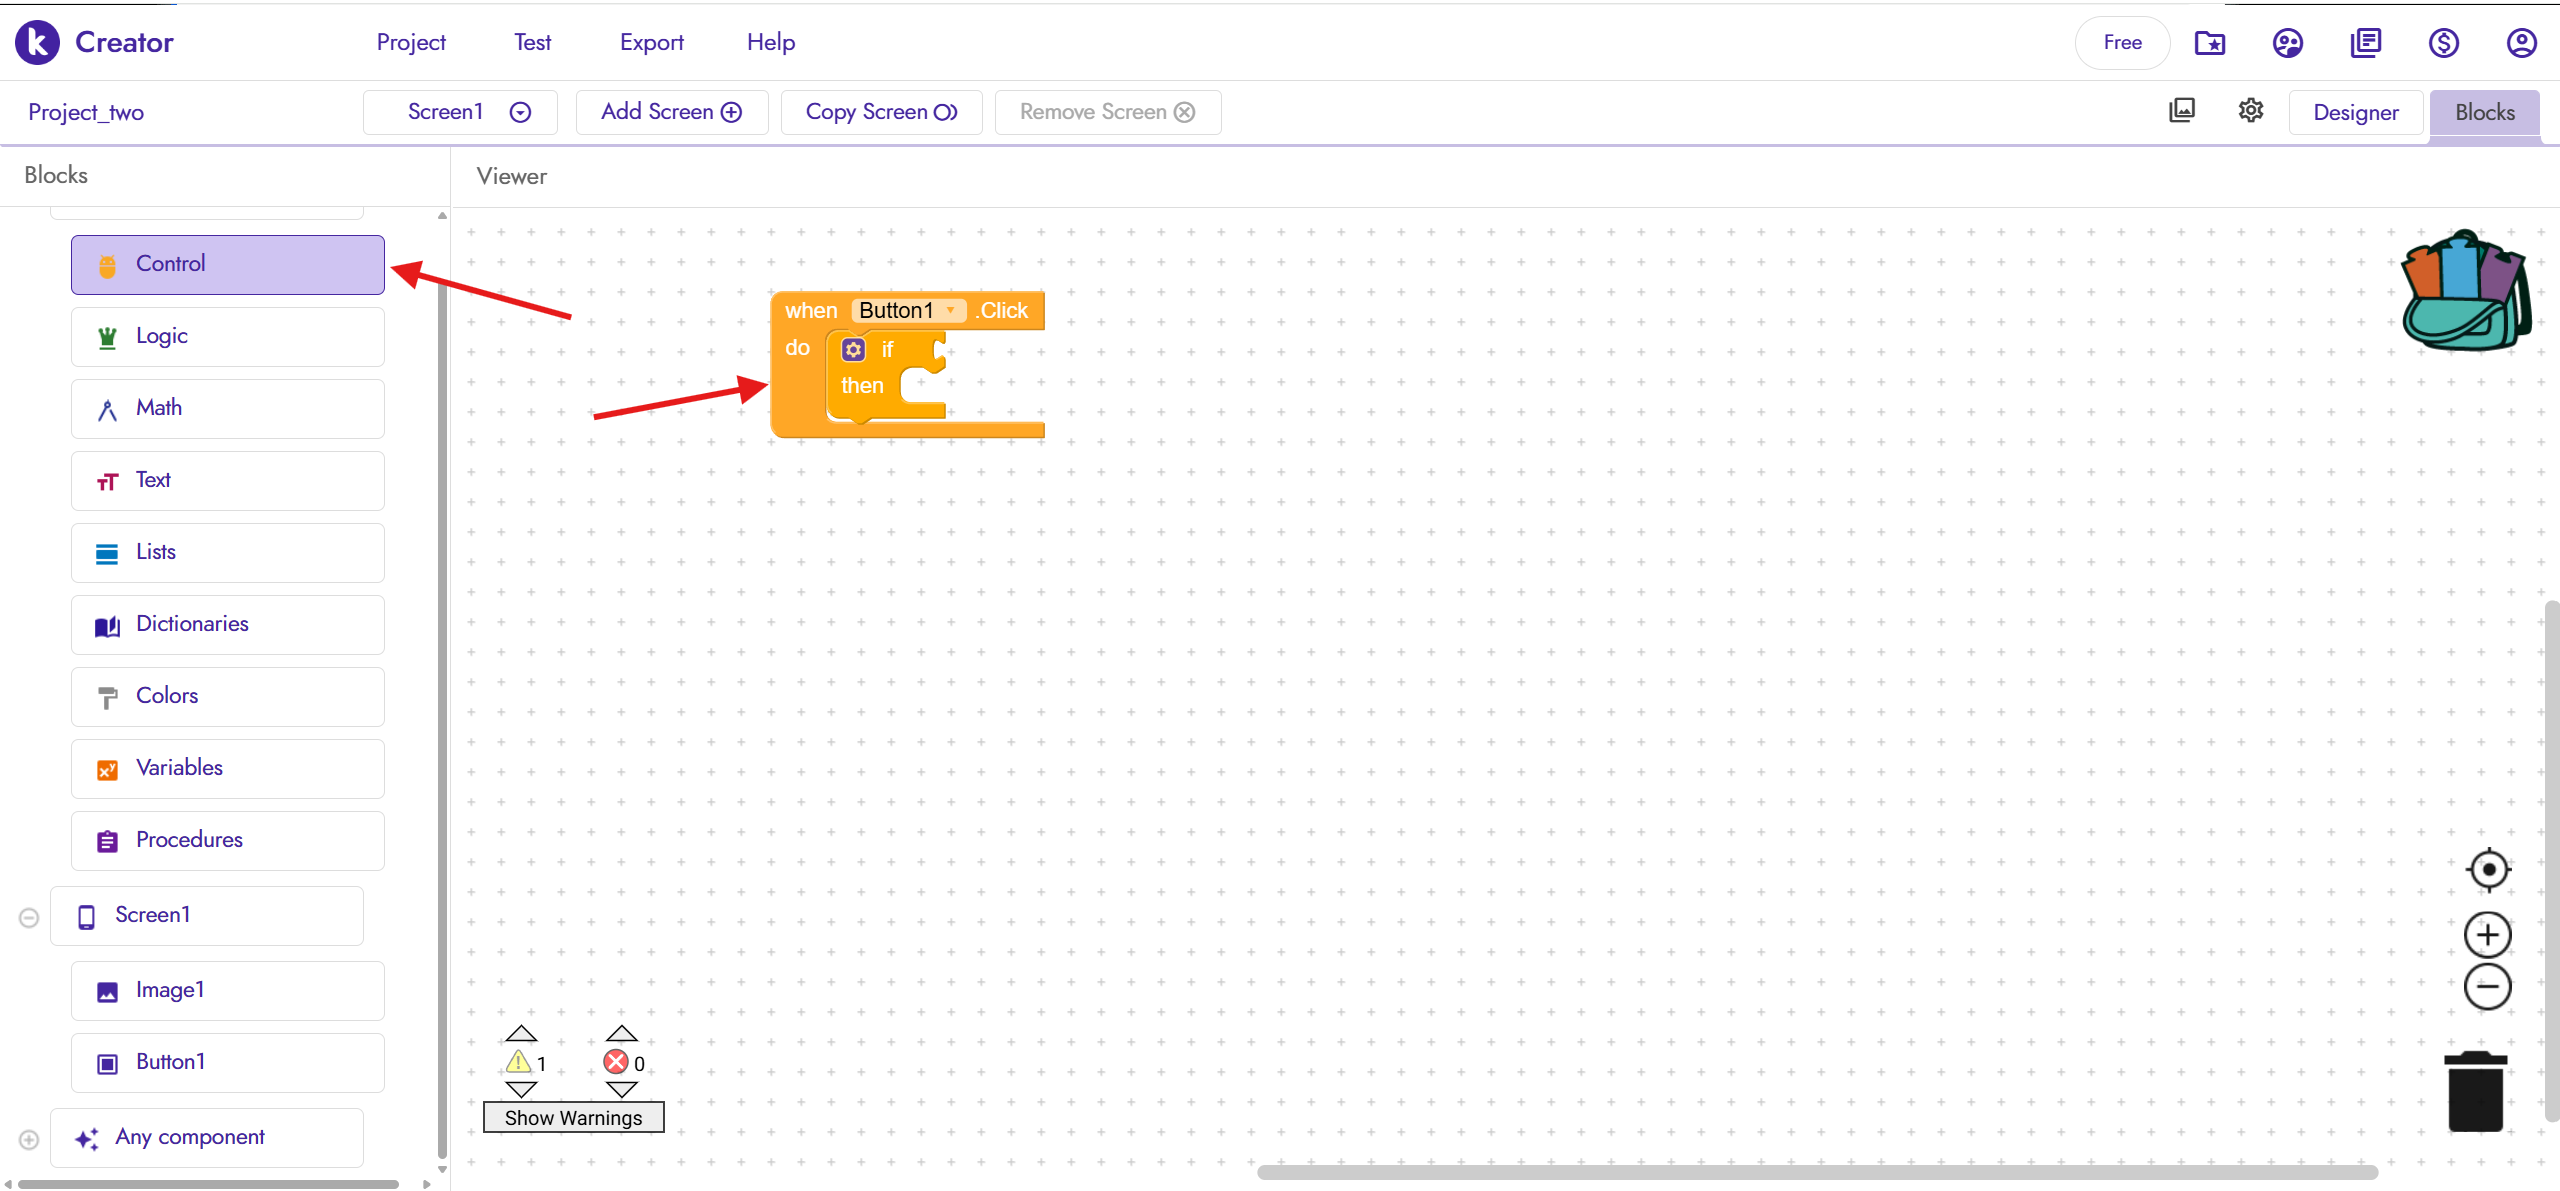This screenshot has height=1191, width=2560.
Task: Toggle Show Warnings button
Action: (573, 1117)
